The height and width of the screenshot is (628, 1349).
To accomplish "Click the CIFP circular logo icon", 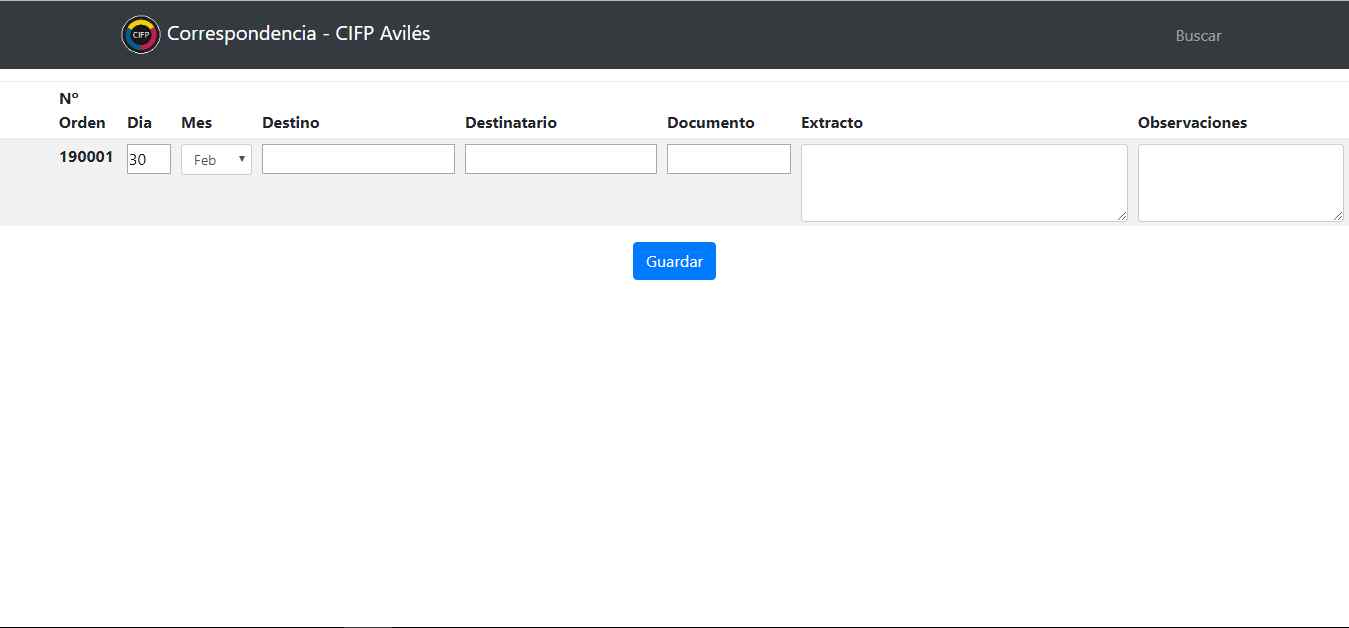I will pos(140,35).
